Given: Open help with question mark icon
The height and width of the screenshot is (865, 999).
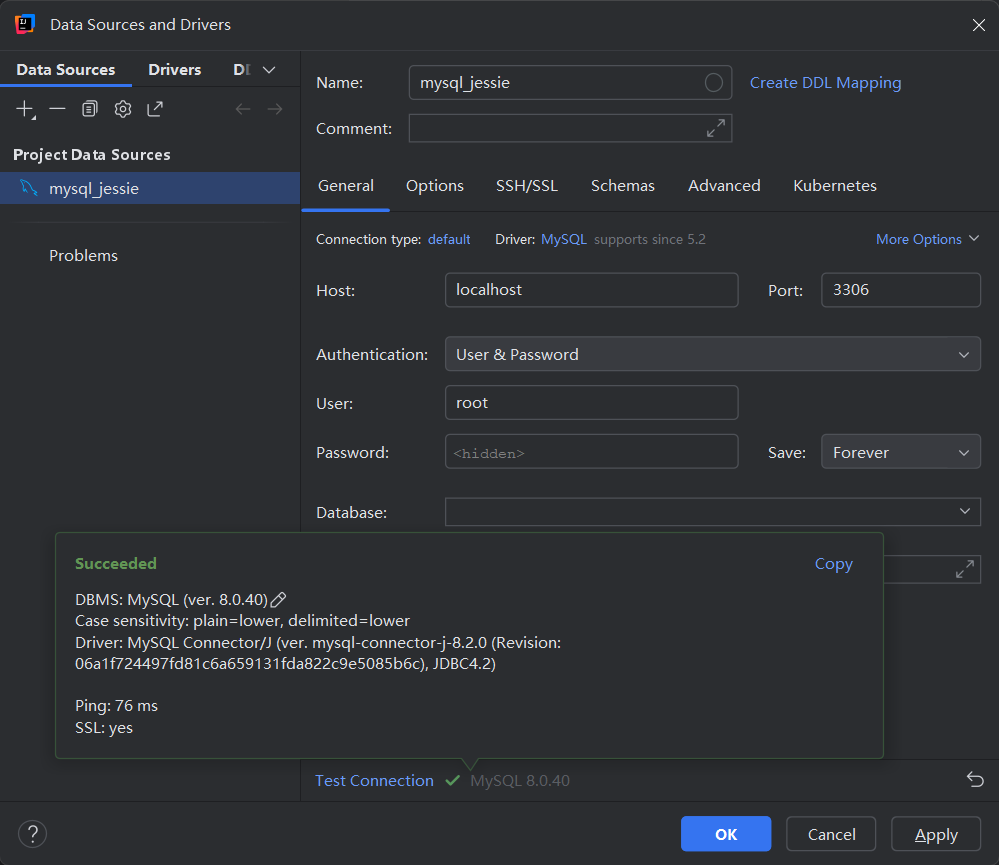Looking at the screenshot, I should point(32,834).
